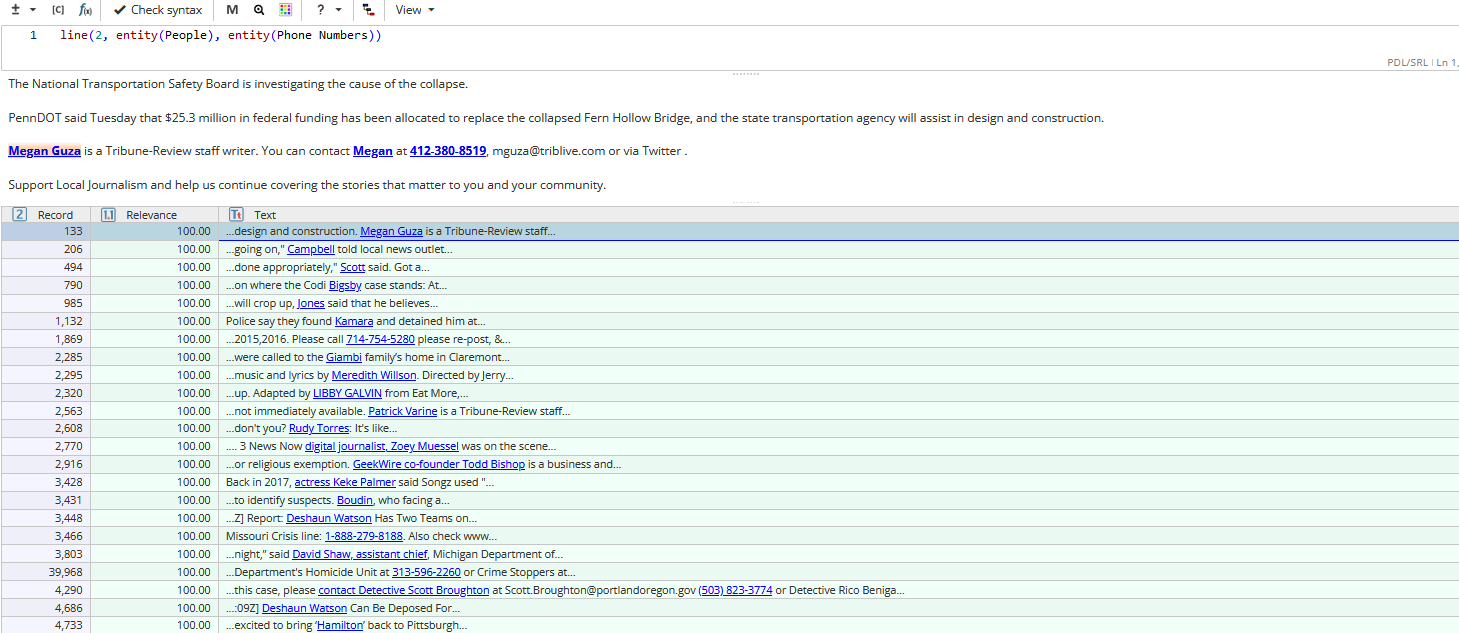Click the bold M toolbar icon
The height and width of the screenshot is (633, 1459).
(232, 10)
